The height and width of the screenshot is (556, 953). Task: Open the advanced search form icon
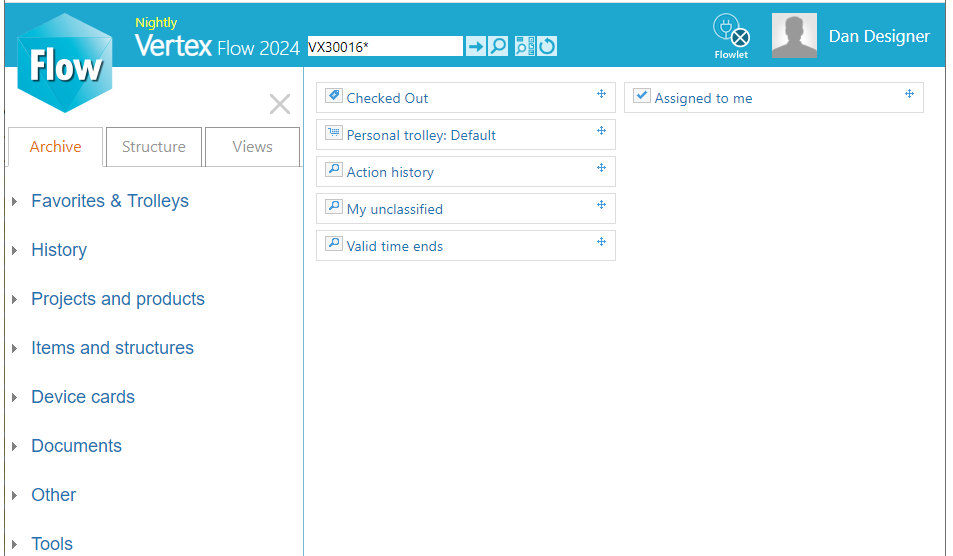[x=525, y=46]
